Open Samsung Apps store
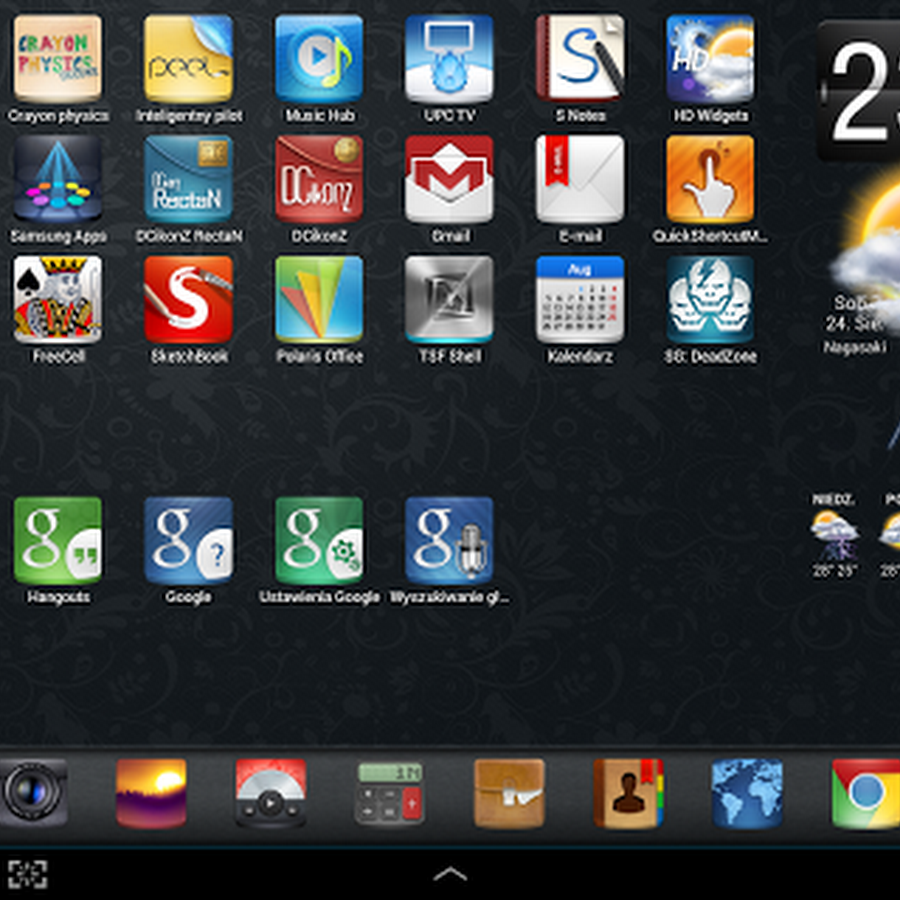Image resolution: width=900 pixels, height=900 pixels. tap(57, 179)
